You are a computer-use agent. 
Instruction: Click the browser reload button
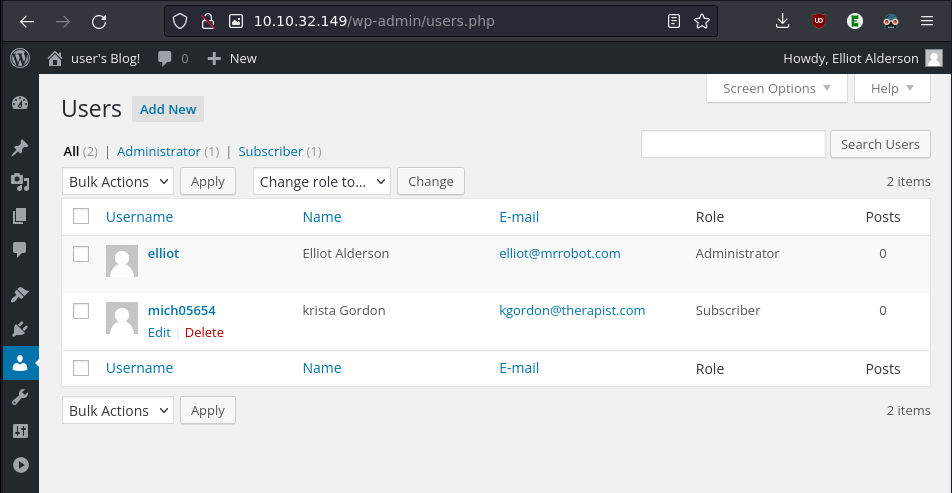99,21
